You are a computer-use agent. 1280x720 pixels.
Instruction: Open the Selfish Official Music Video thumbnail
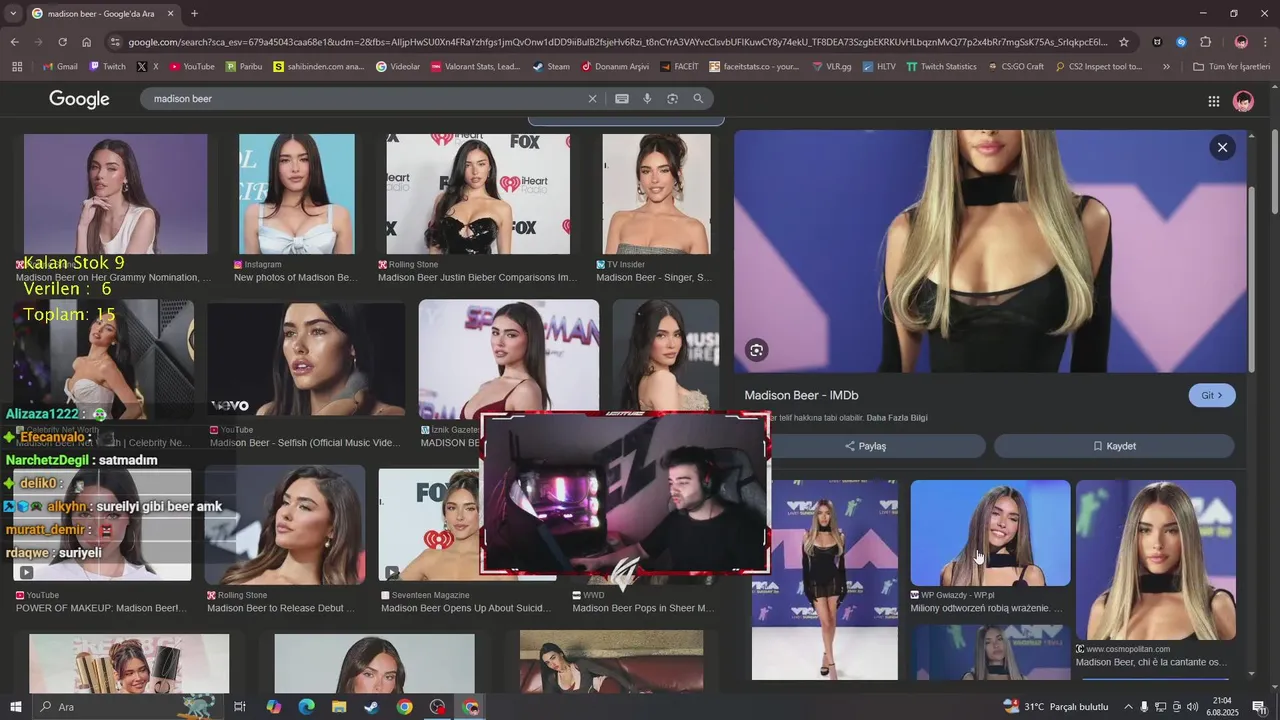pos(306,359)
